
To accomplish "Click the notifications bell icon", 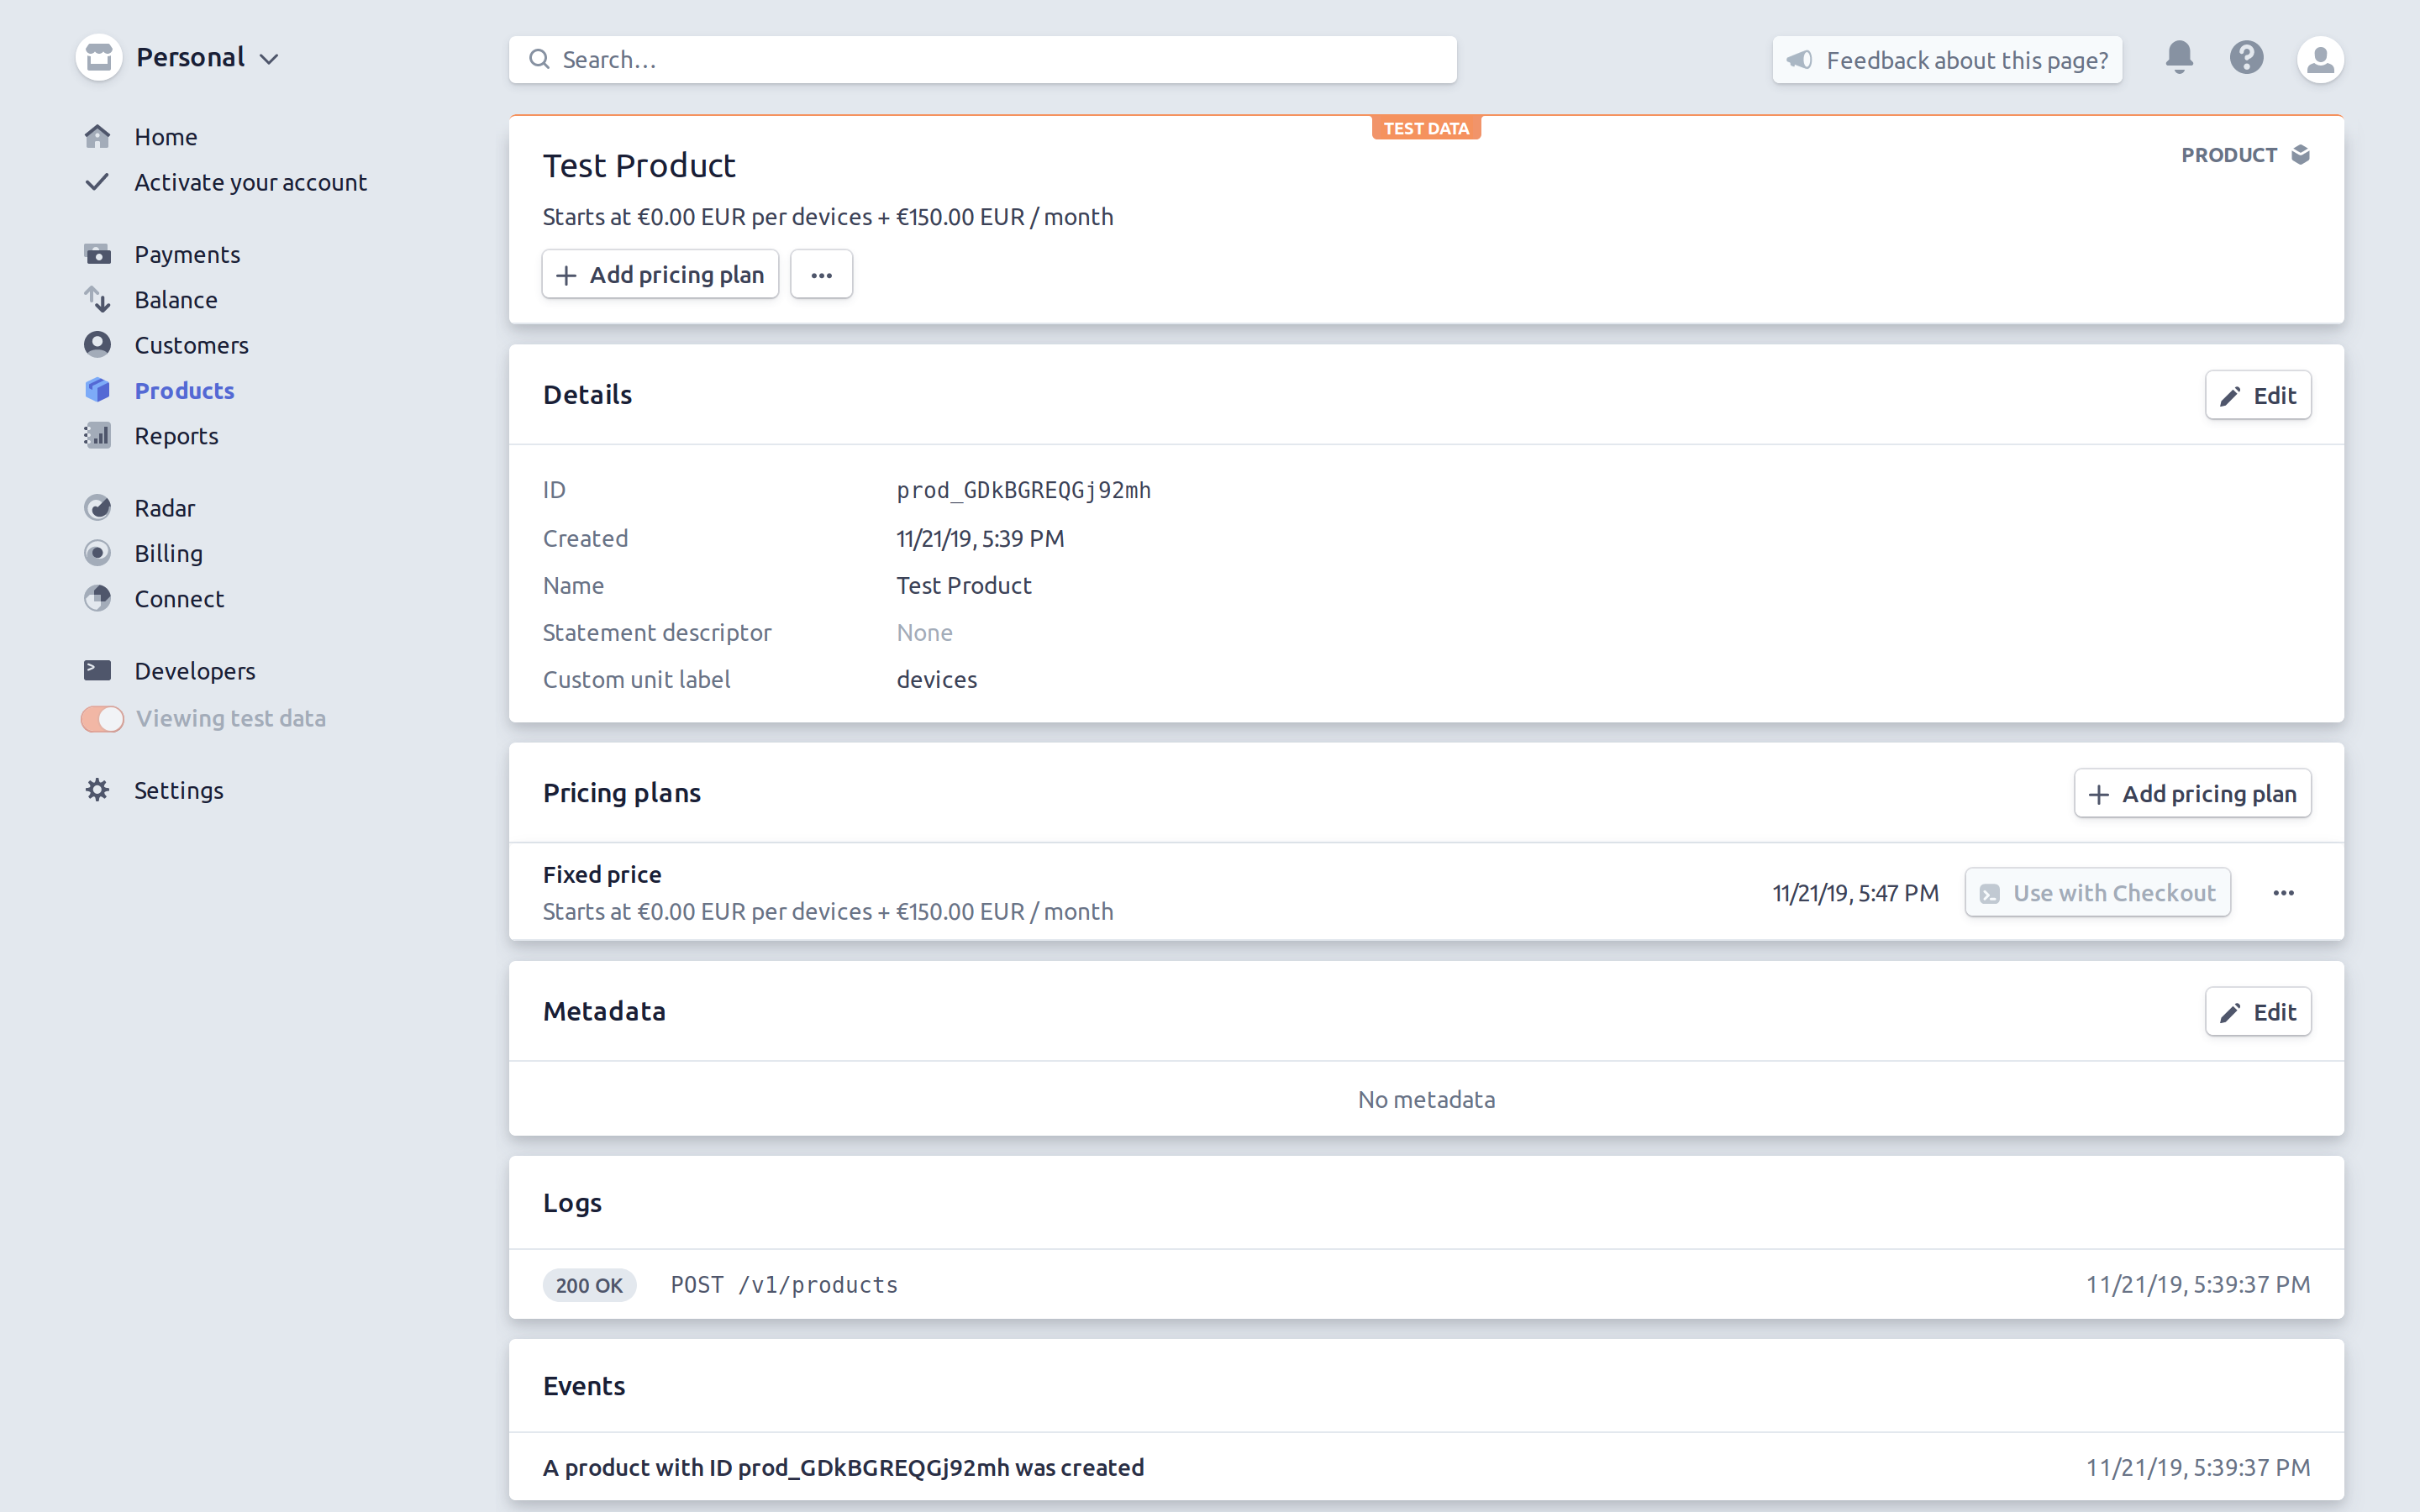I will point(2179,57).
